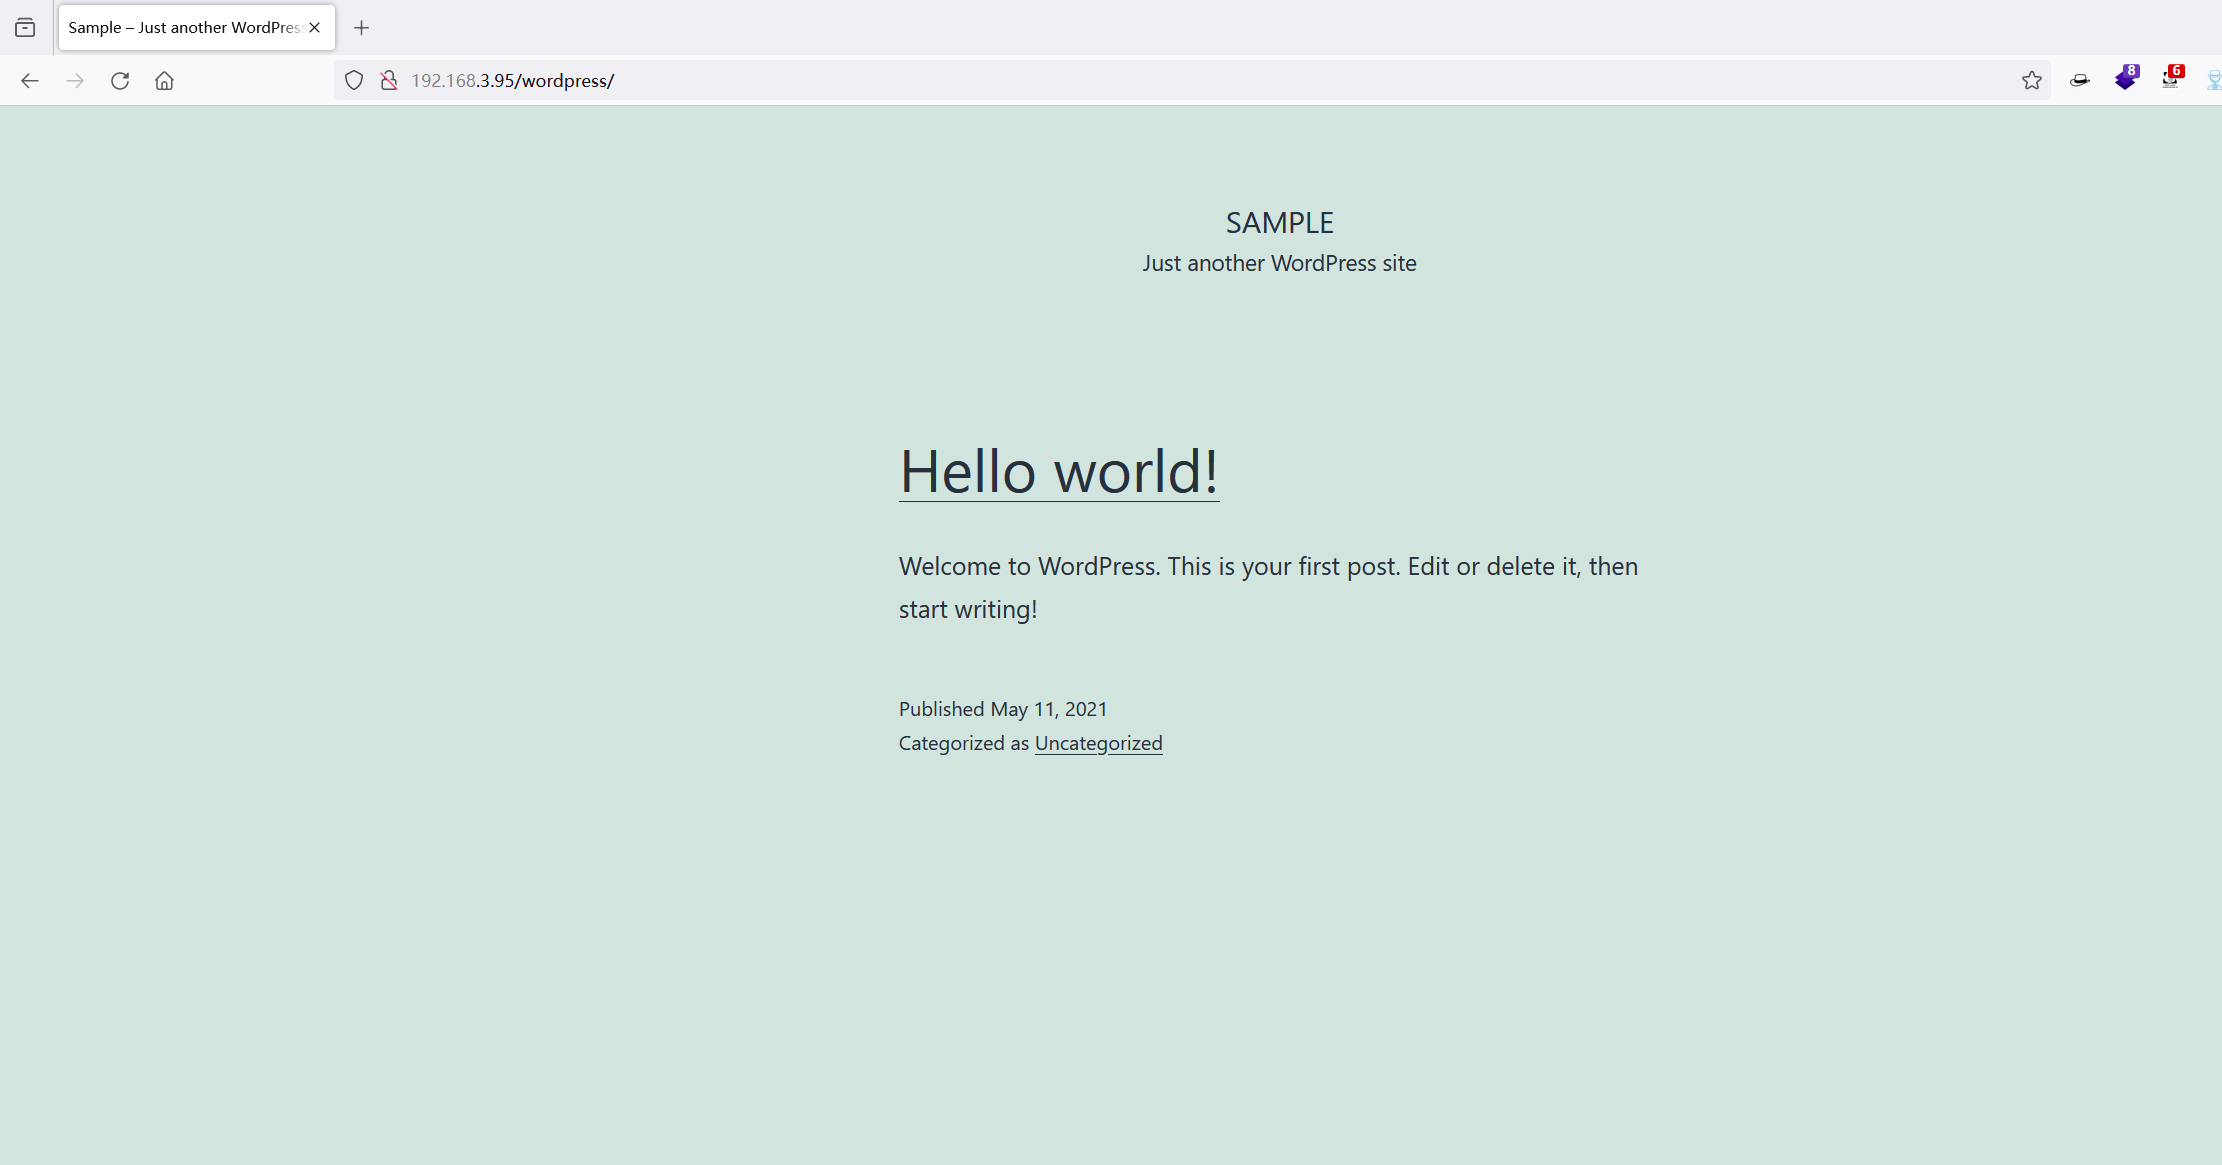Open the light-blue figure extension icon

2213,81
